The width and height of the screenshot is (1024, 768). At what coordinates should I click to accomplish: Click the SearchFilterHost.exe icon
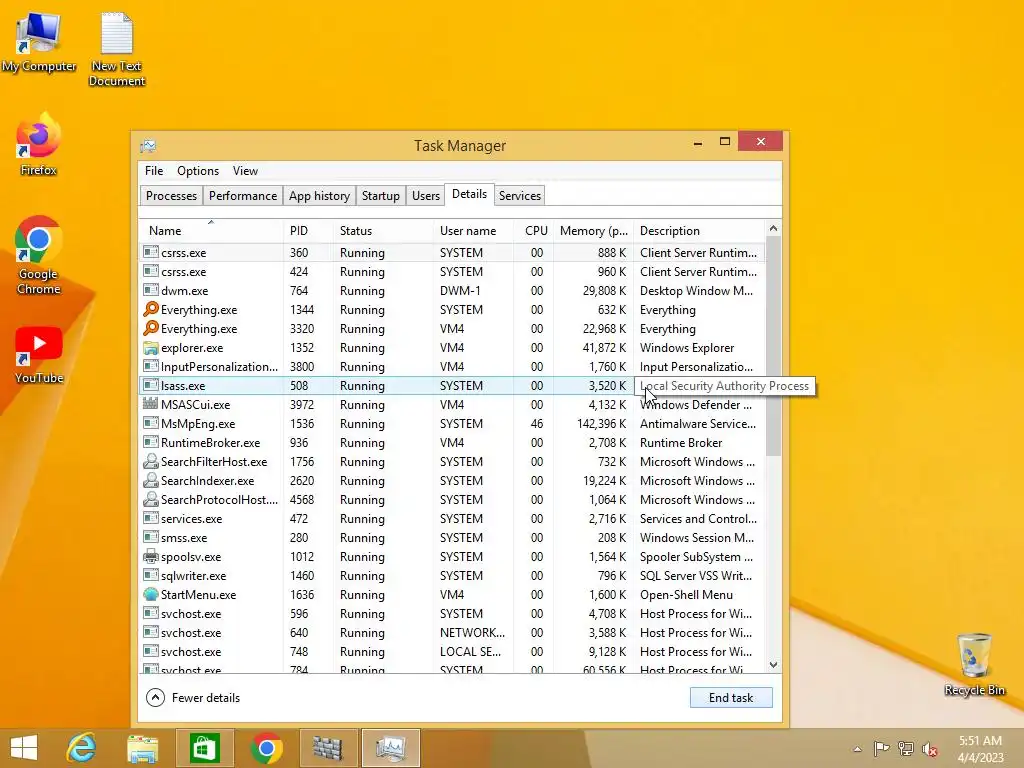click(x=151, y=461)
